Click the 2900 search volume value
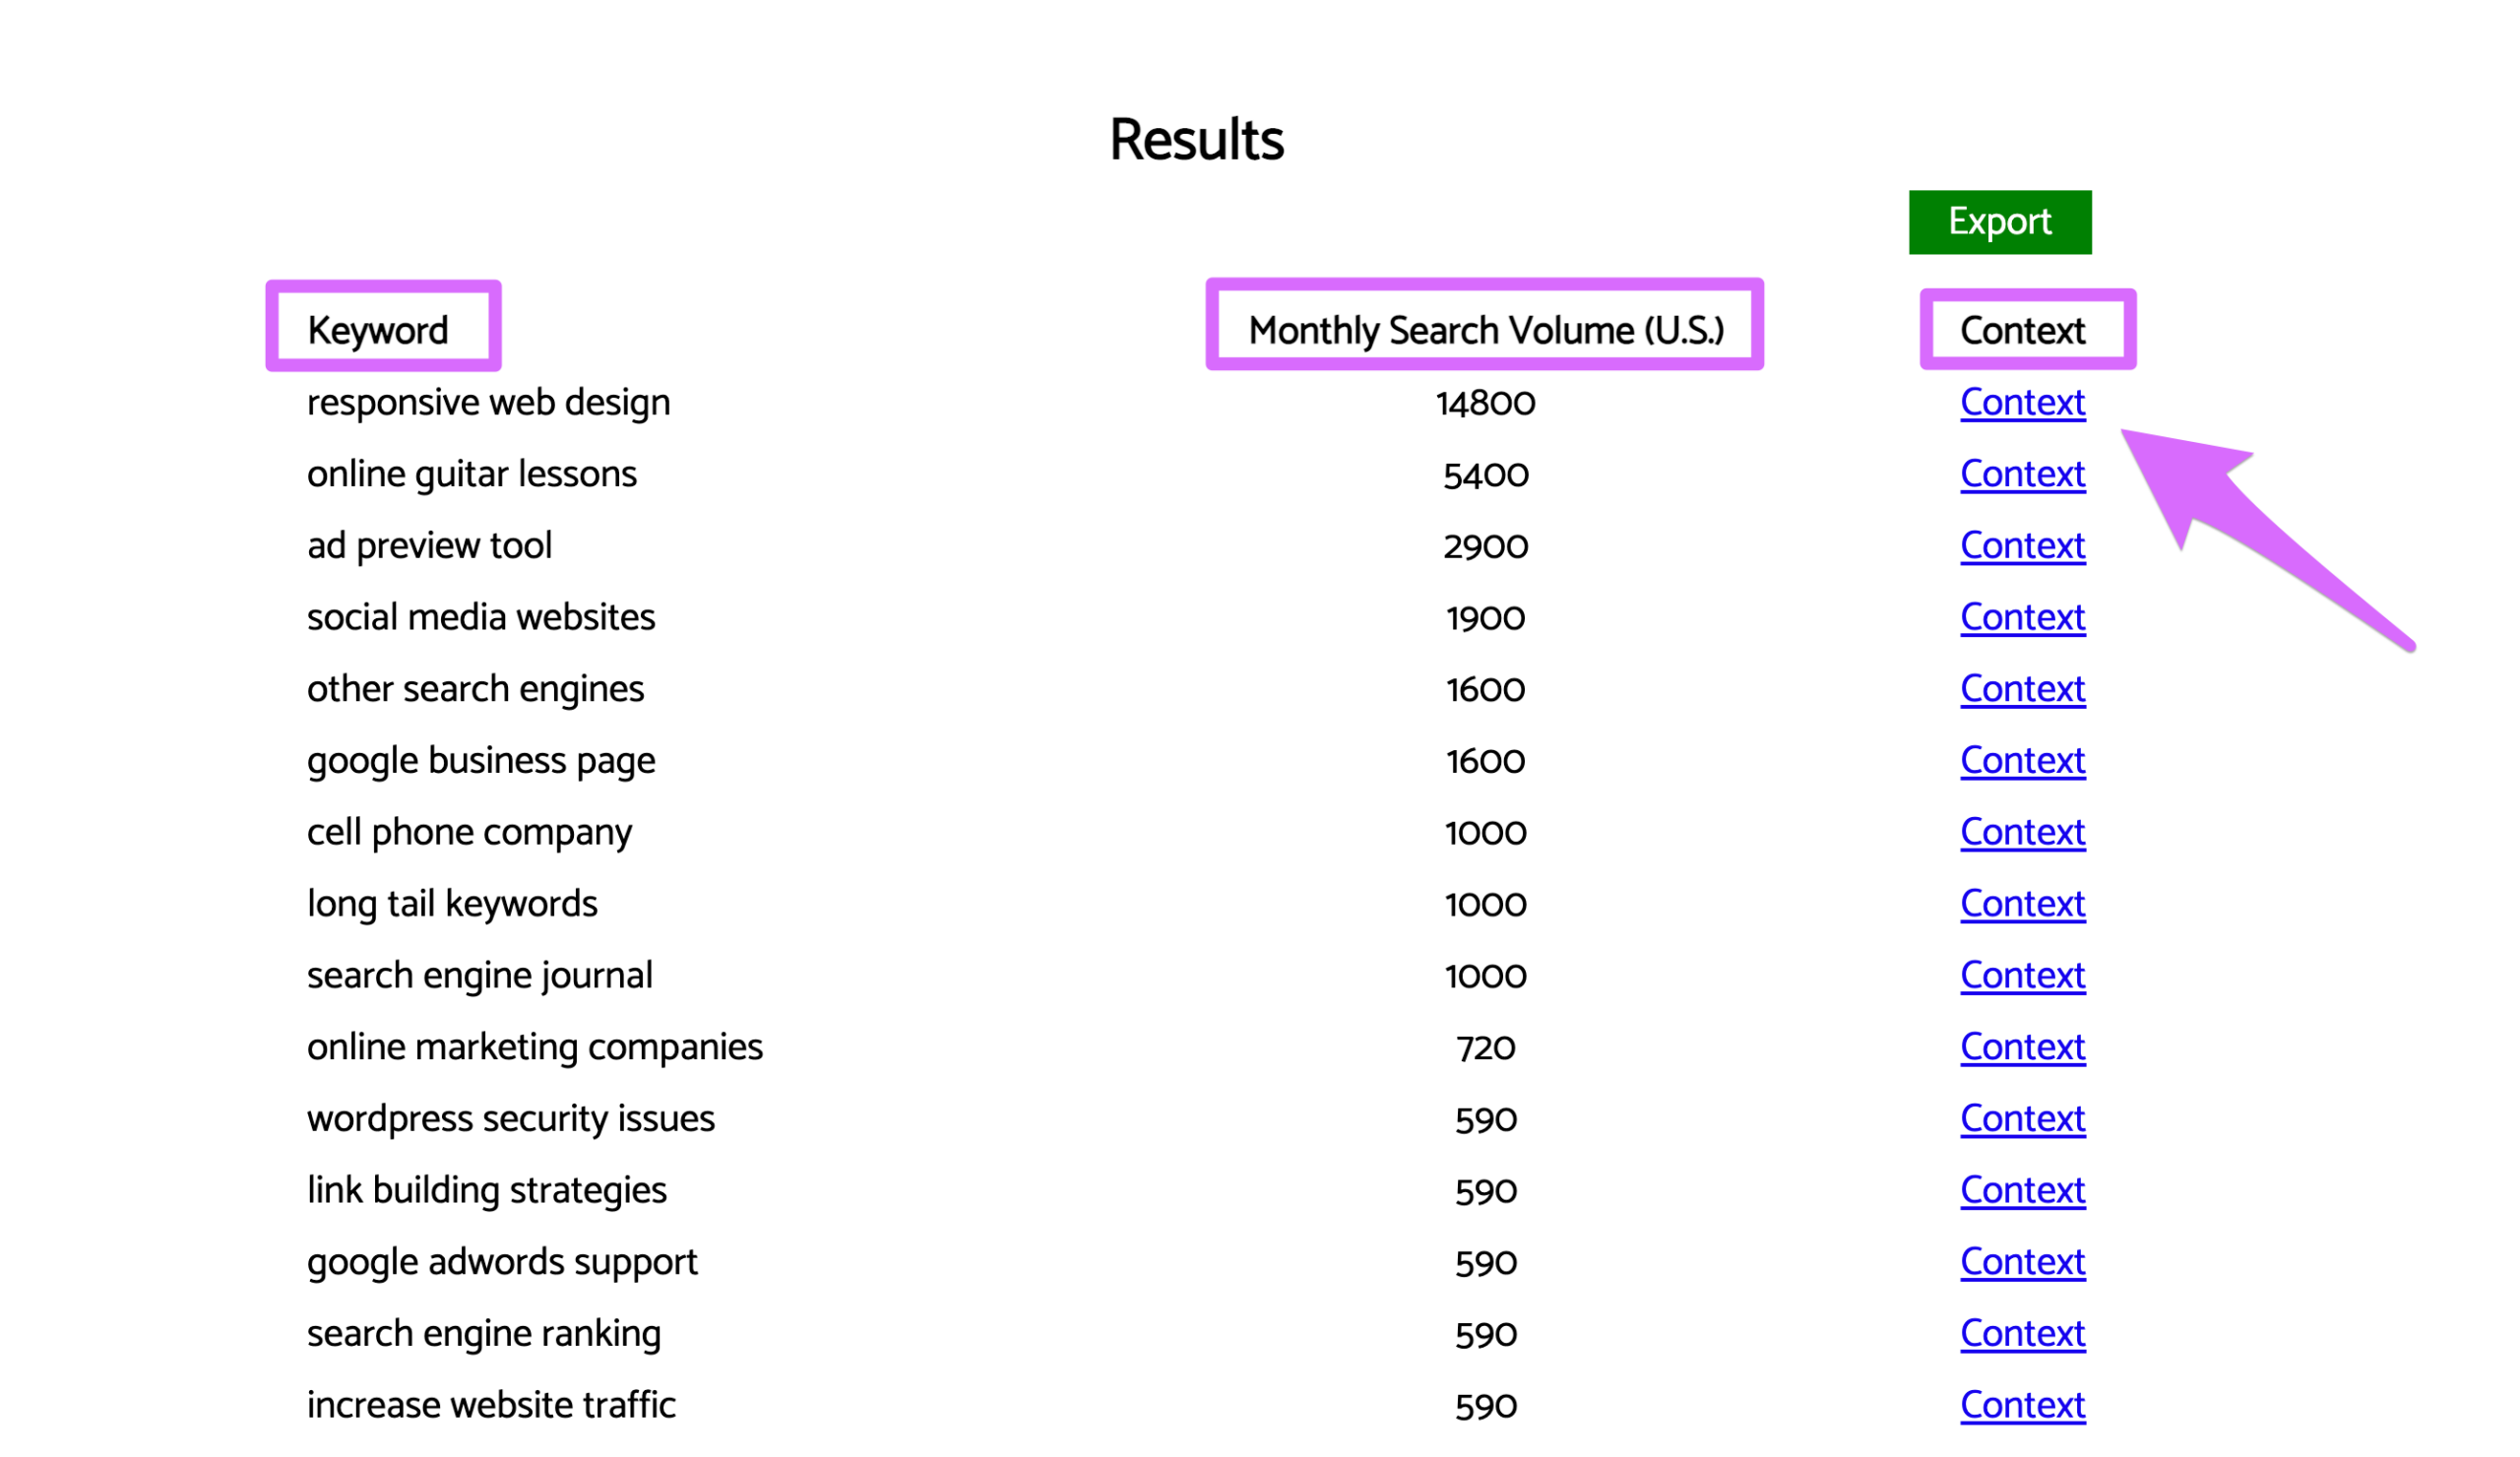The image size is (2520, 1457). click(x=1485, y=547)
